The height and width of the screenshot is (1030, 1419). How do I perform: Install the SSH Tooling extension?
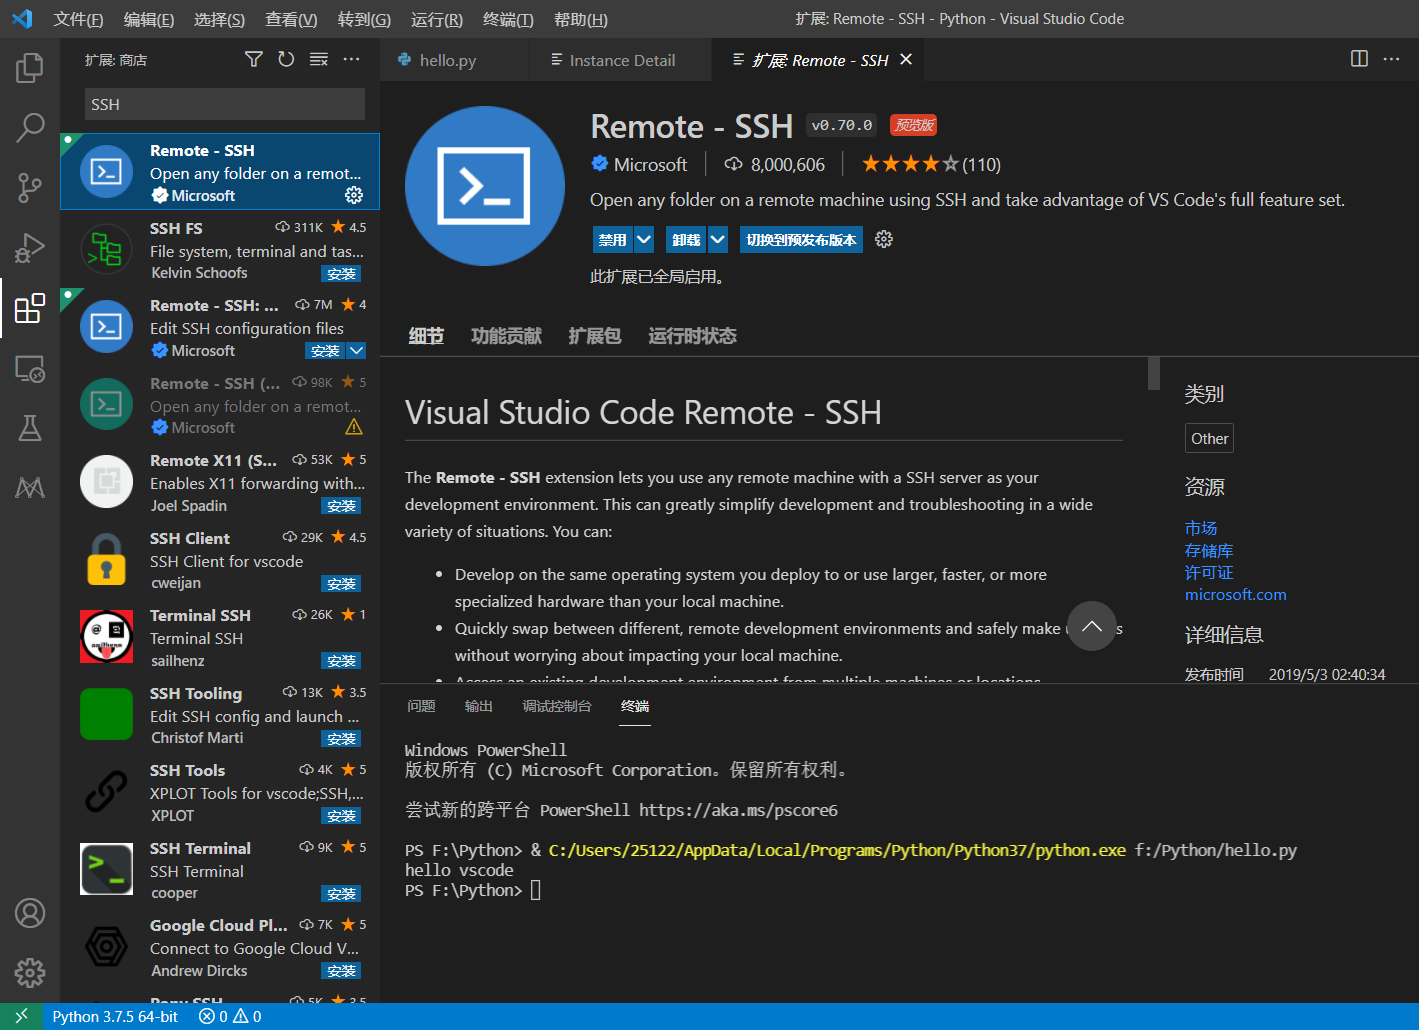point(341,739)
